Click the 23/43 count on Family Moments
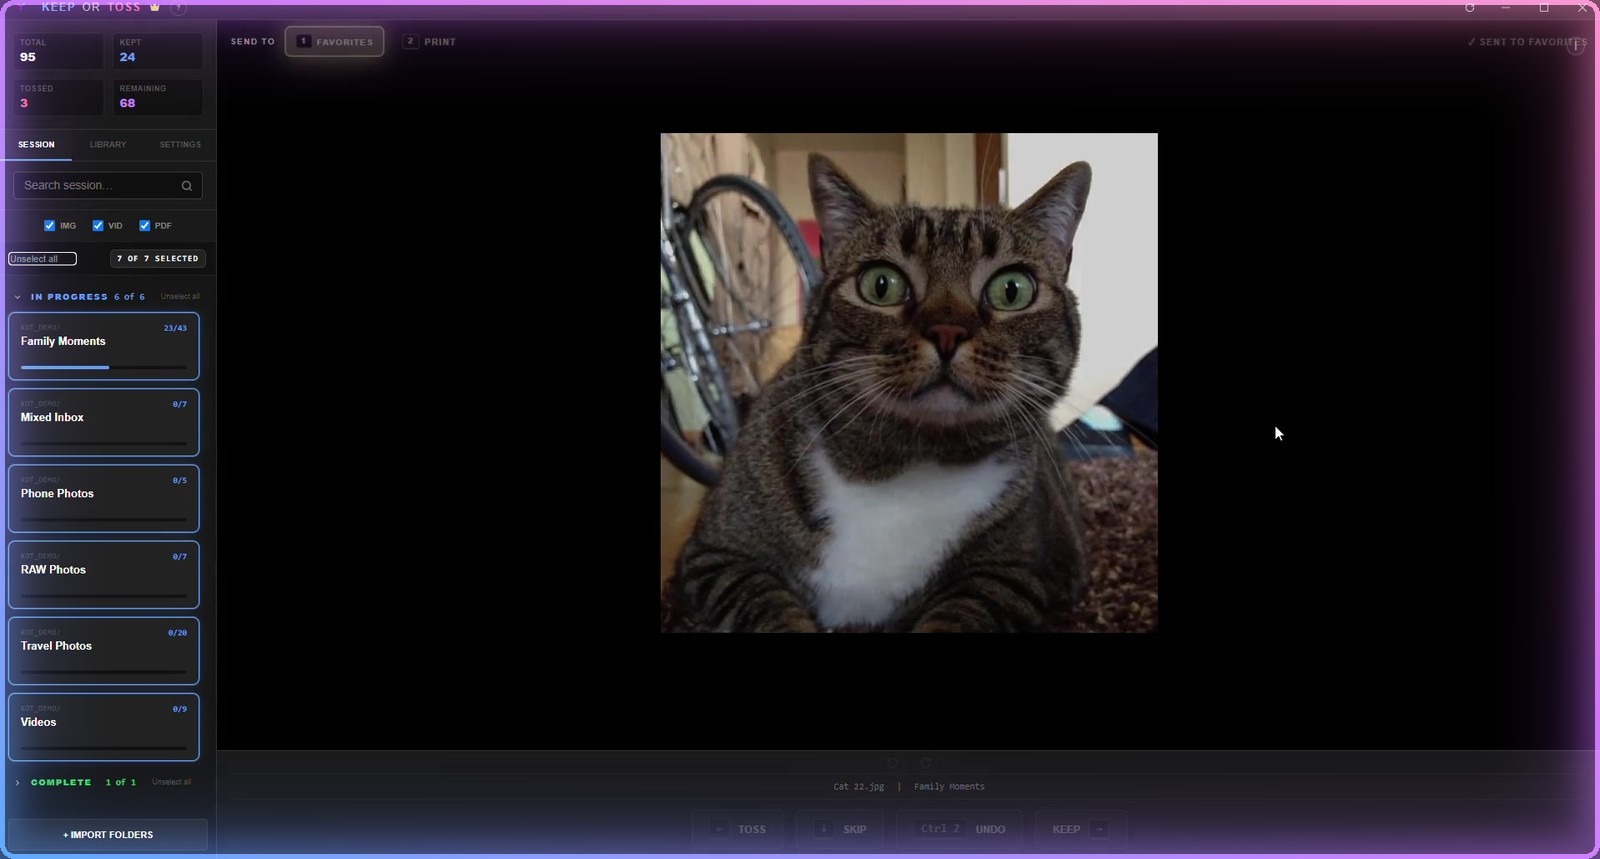 (175, 328)
